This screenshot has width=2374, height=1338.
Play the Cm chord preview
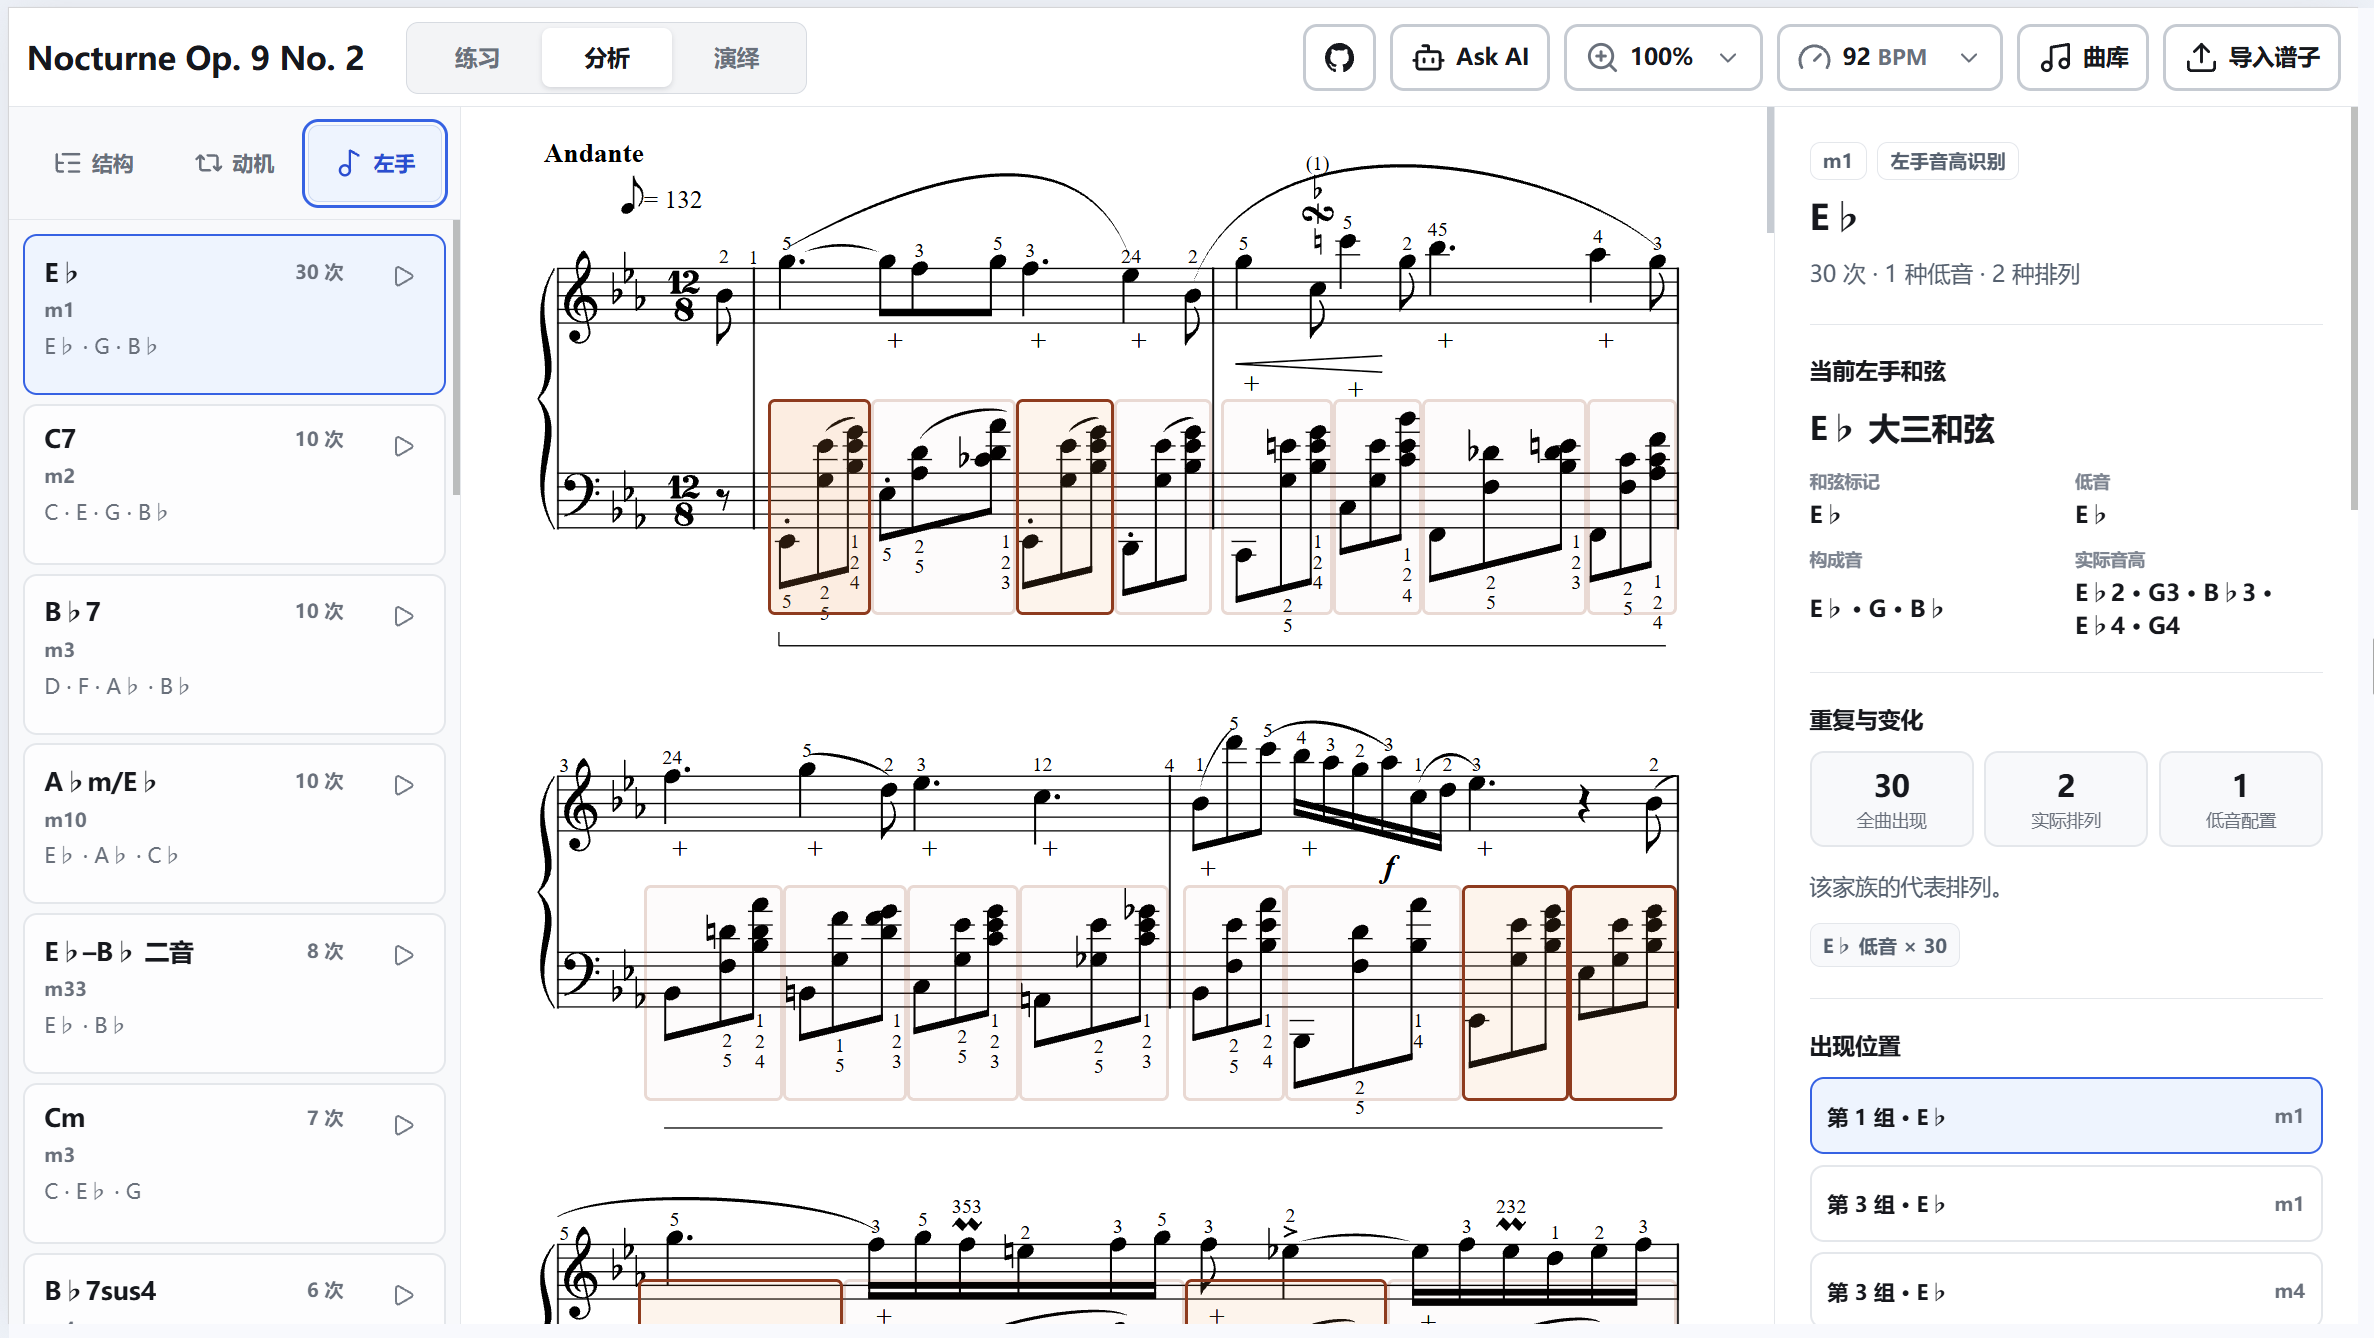(404, 1125)
